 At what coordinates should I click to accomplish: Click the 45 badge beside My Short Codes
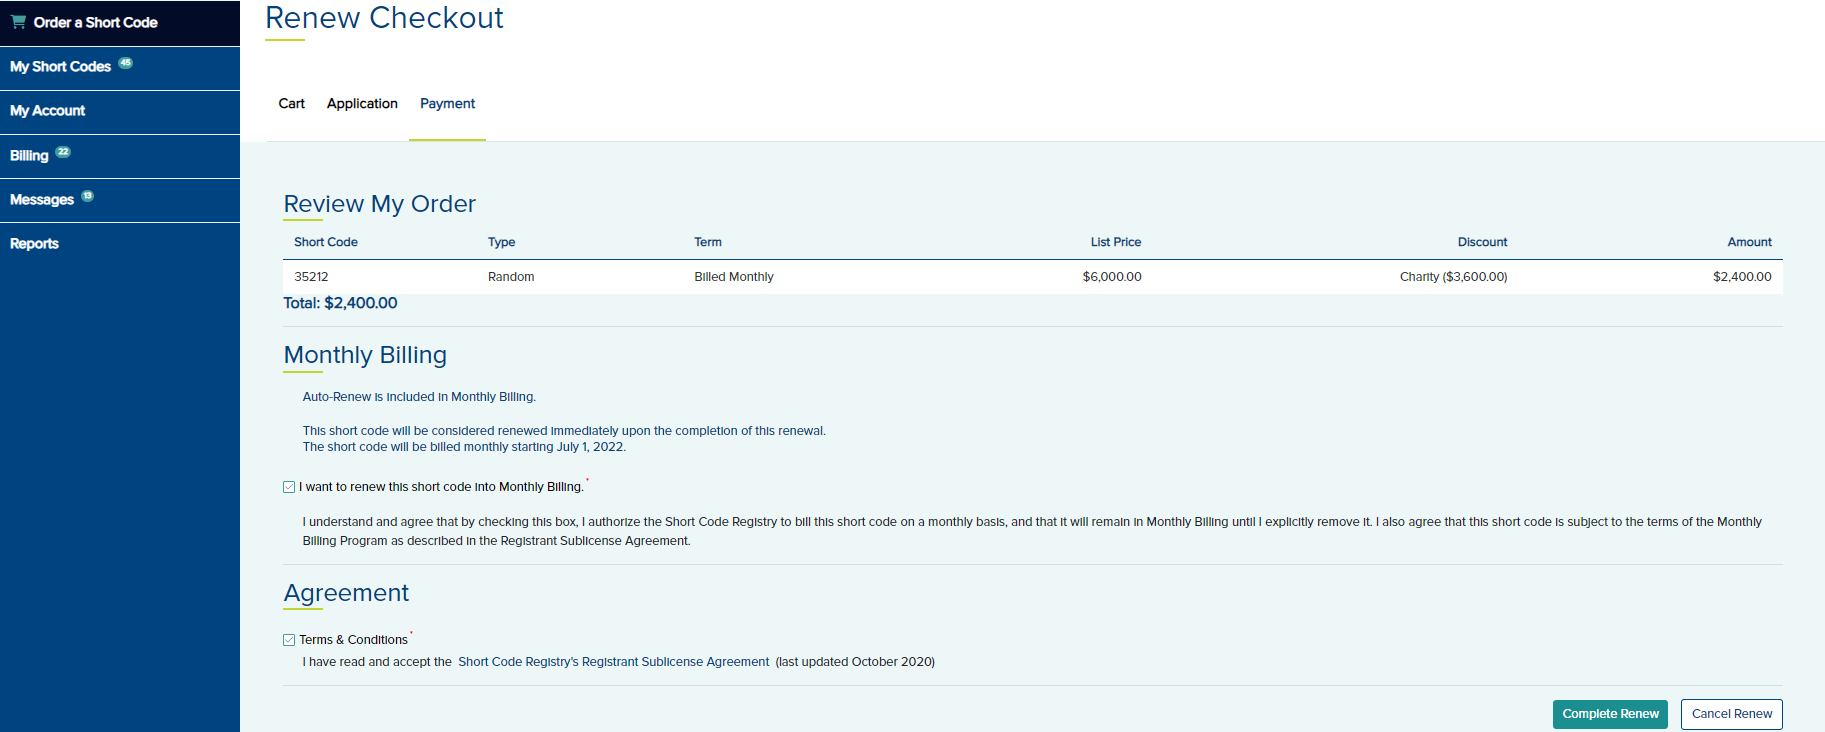(x=125, y=63)
